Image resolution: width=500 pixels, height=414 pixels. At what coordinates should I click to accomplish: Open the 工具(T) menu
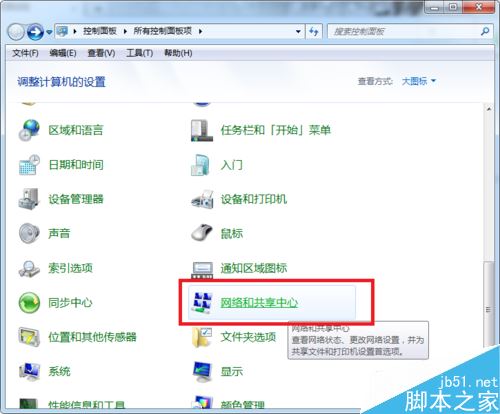139,53
